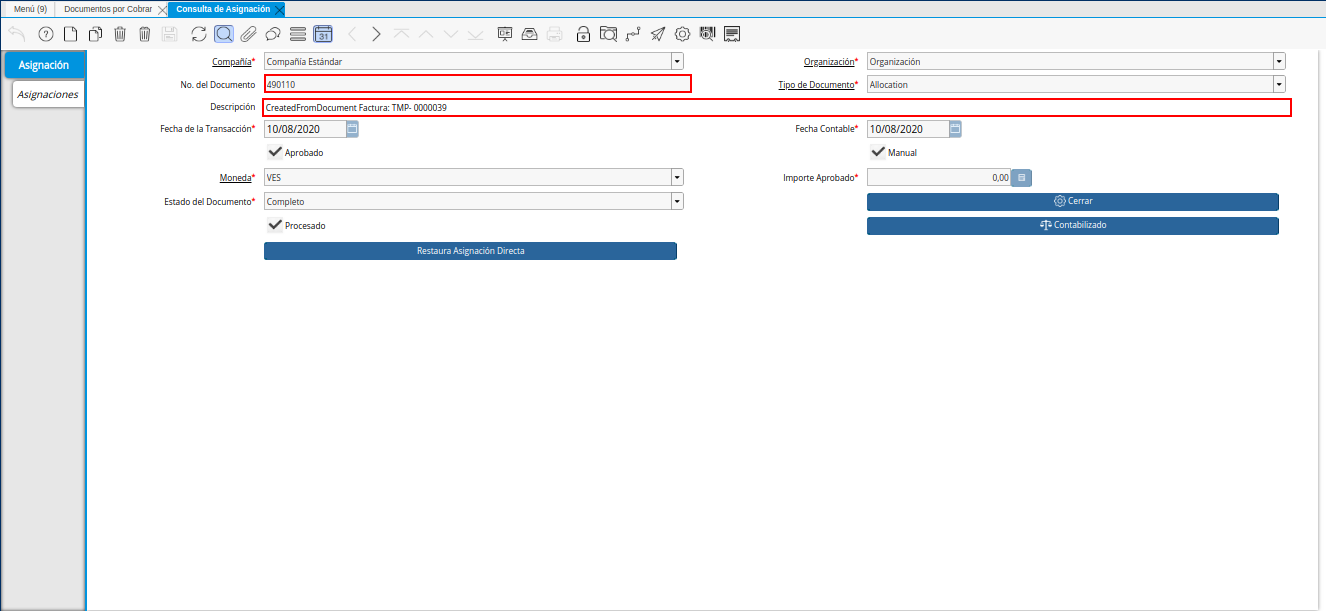Toggle the Procesado checkbox
Viewport: 1326px width, 611px height.
(275, 225)
